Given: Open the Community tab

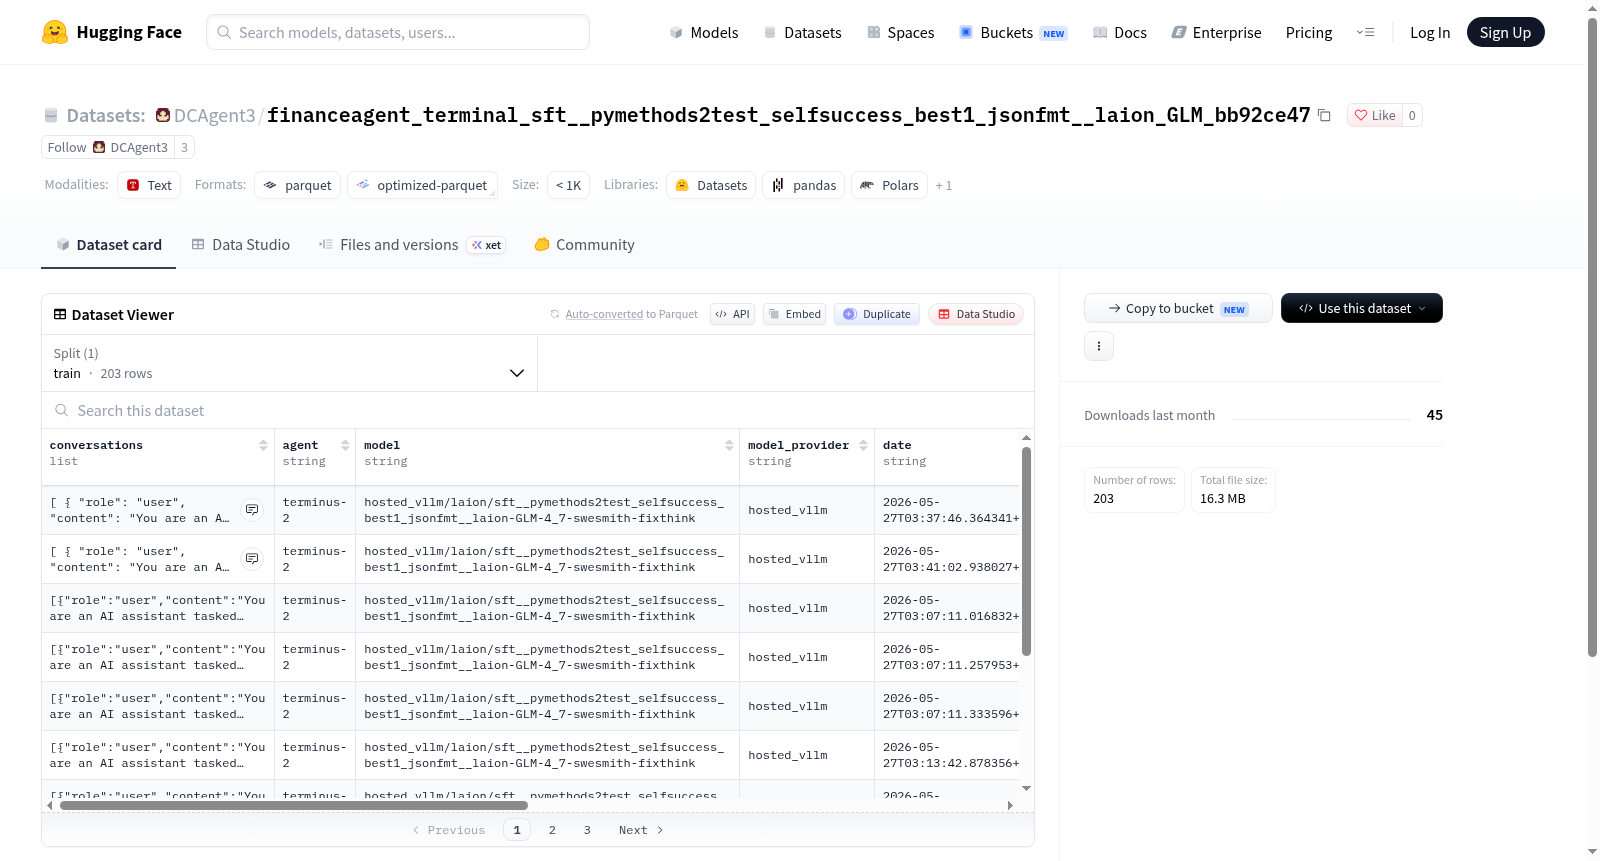Looking at the screenshot, I should click(x=584, y=245).
